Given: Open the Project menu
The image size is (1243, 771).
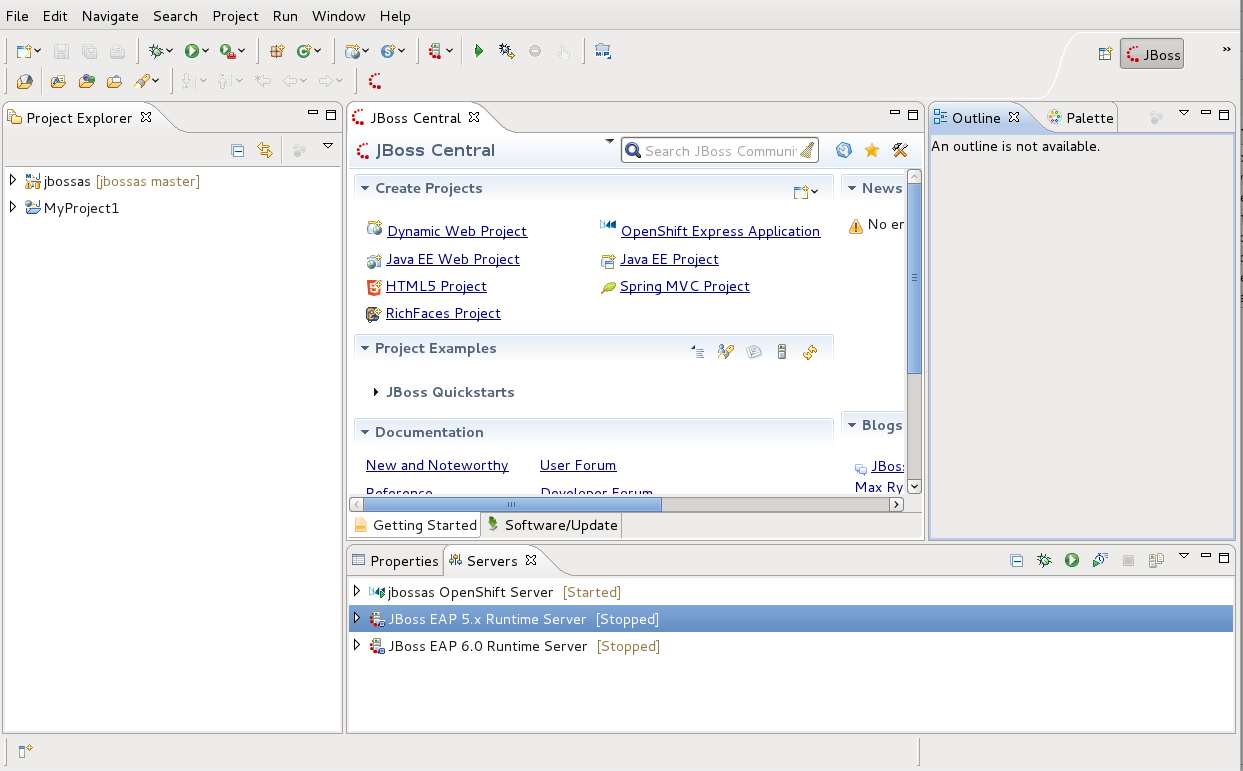Looking at the screenshot, I should [235, 16].
